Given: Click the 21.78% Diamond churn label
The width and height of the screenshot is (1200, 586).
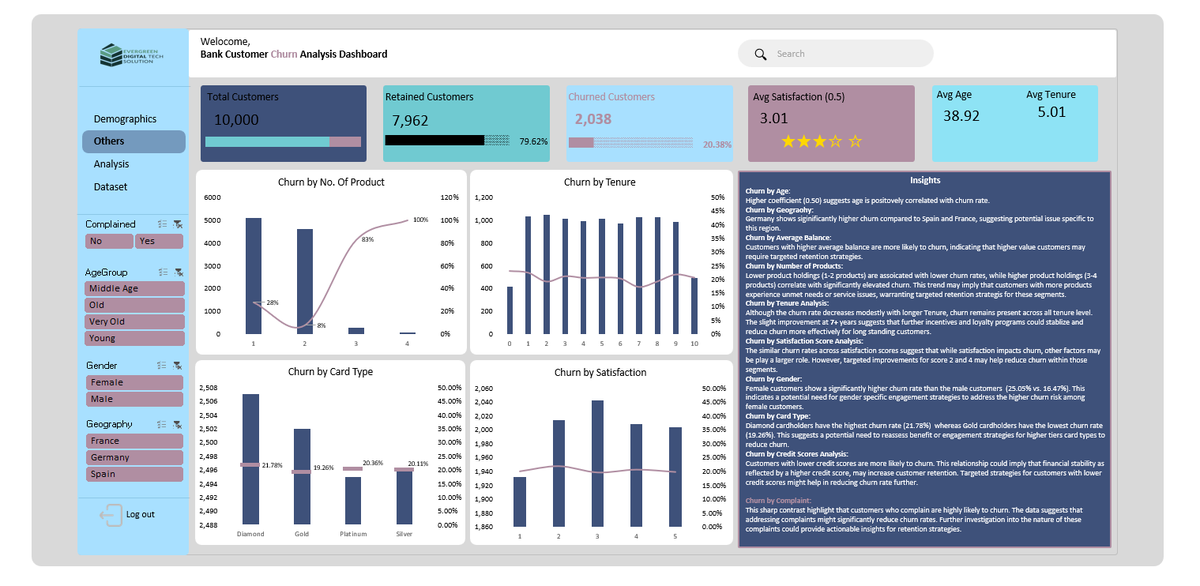Looking at the screenshot, I should [x=271, y=466].
